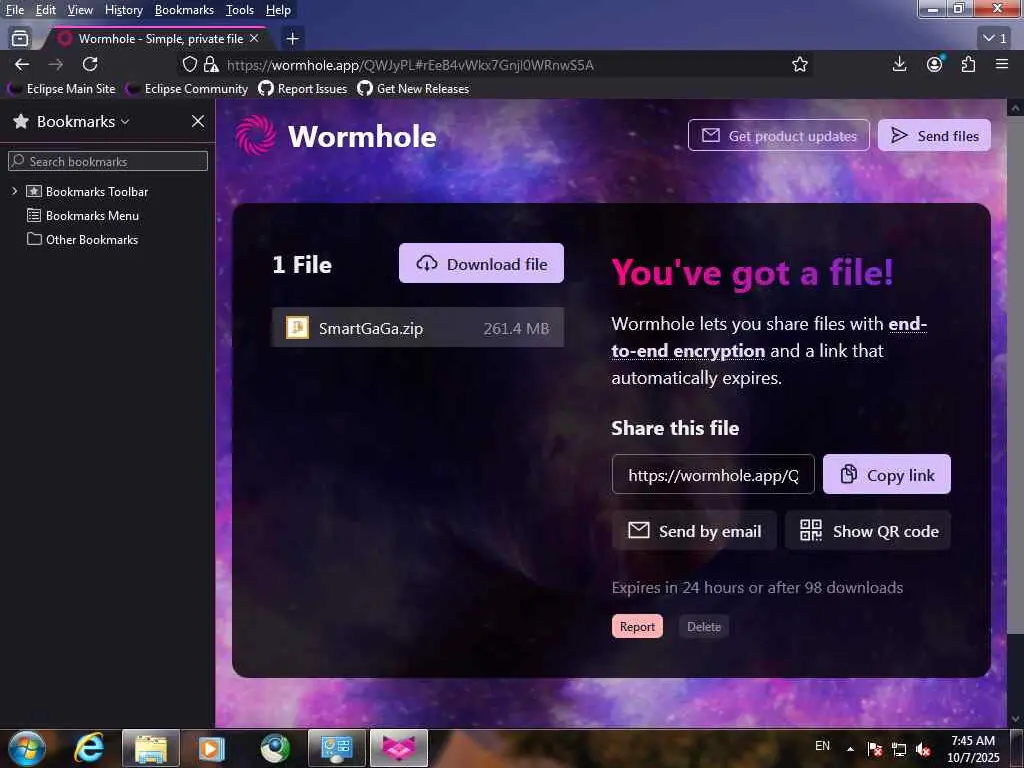Reload the page with the refresh icon
This screenshot has width=1024, height=768.
click(90, 64)
